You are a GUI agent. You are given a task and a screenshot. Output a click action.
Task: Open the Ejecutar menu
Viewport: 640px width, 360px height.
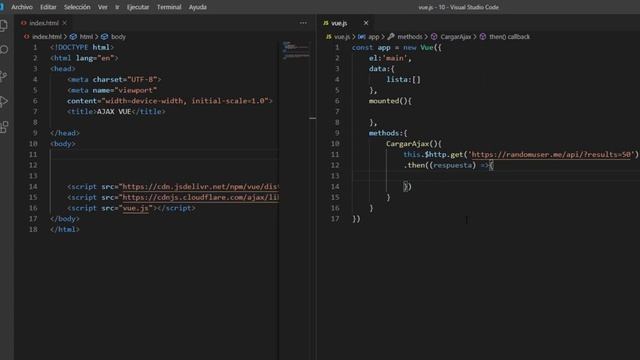pyautogui.click(x=138, y=7)
